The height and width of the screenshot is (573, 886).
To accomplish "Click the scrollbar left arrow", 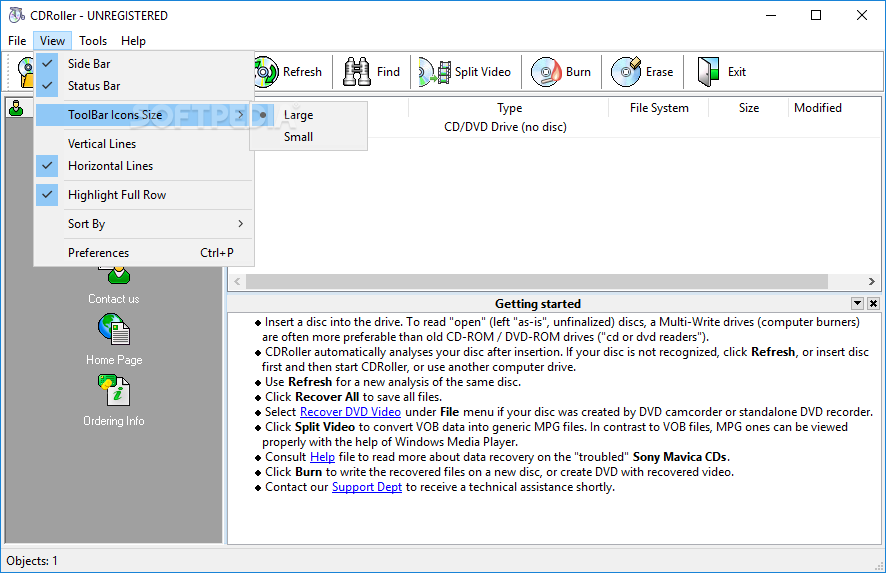I will tap(237, 281).
